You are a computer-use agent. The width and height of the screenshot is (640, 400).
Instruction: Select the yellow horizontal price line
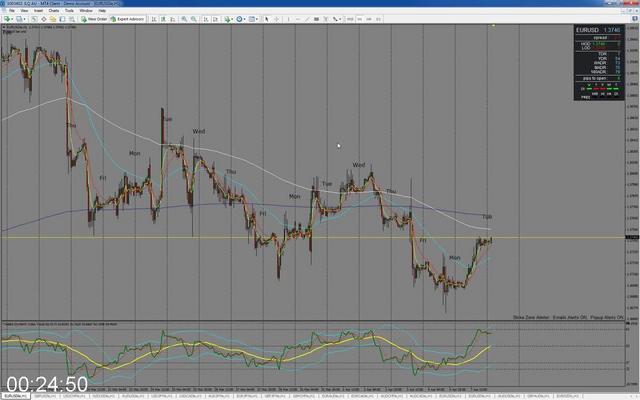(x=313, y=238)
